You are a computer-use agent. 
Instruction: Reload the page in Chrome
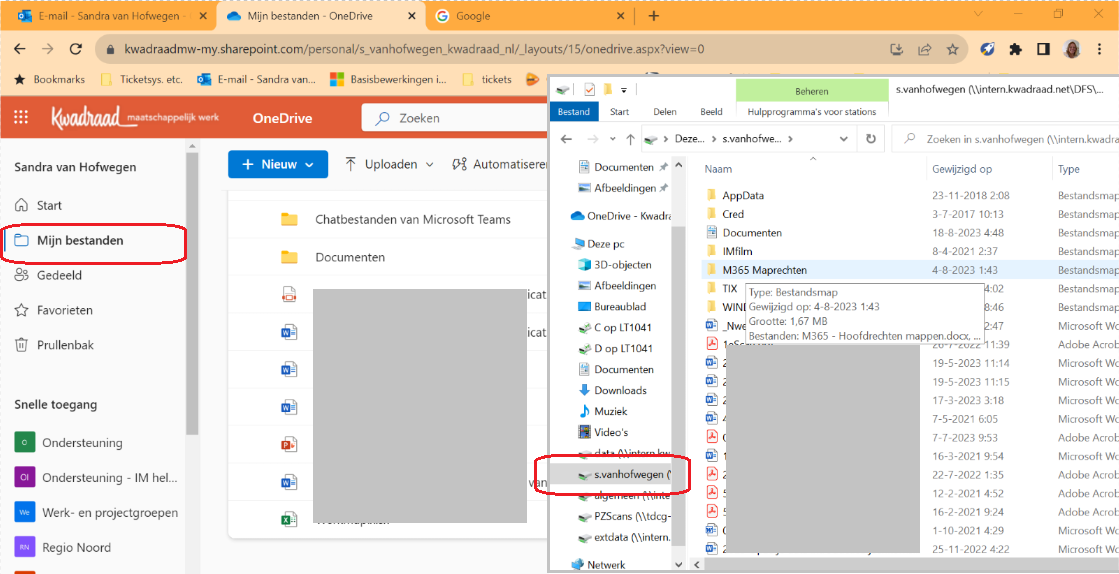coord(75,49)
